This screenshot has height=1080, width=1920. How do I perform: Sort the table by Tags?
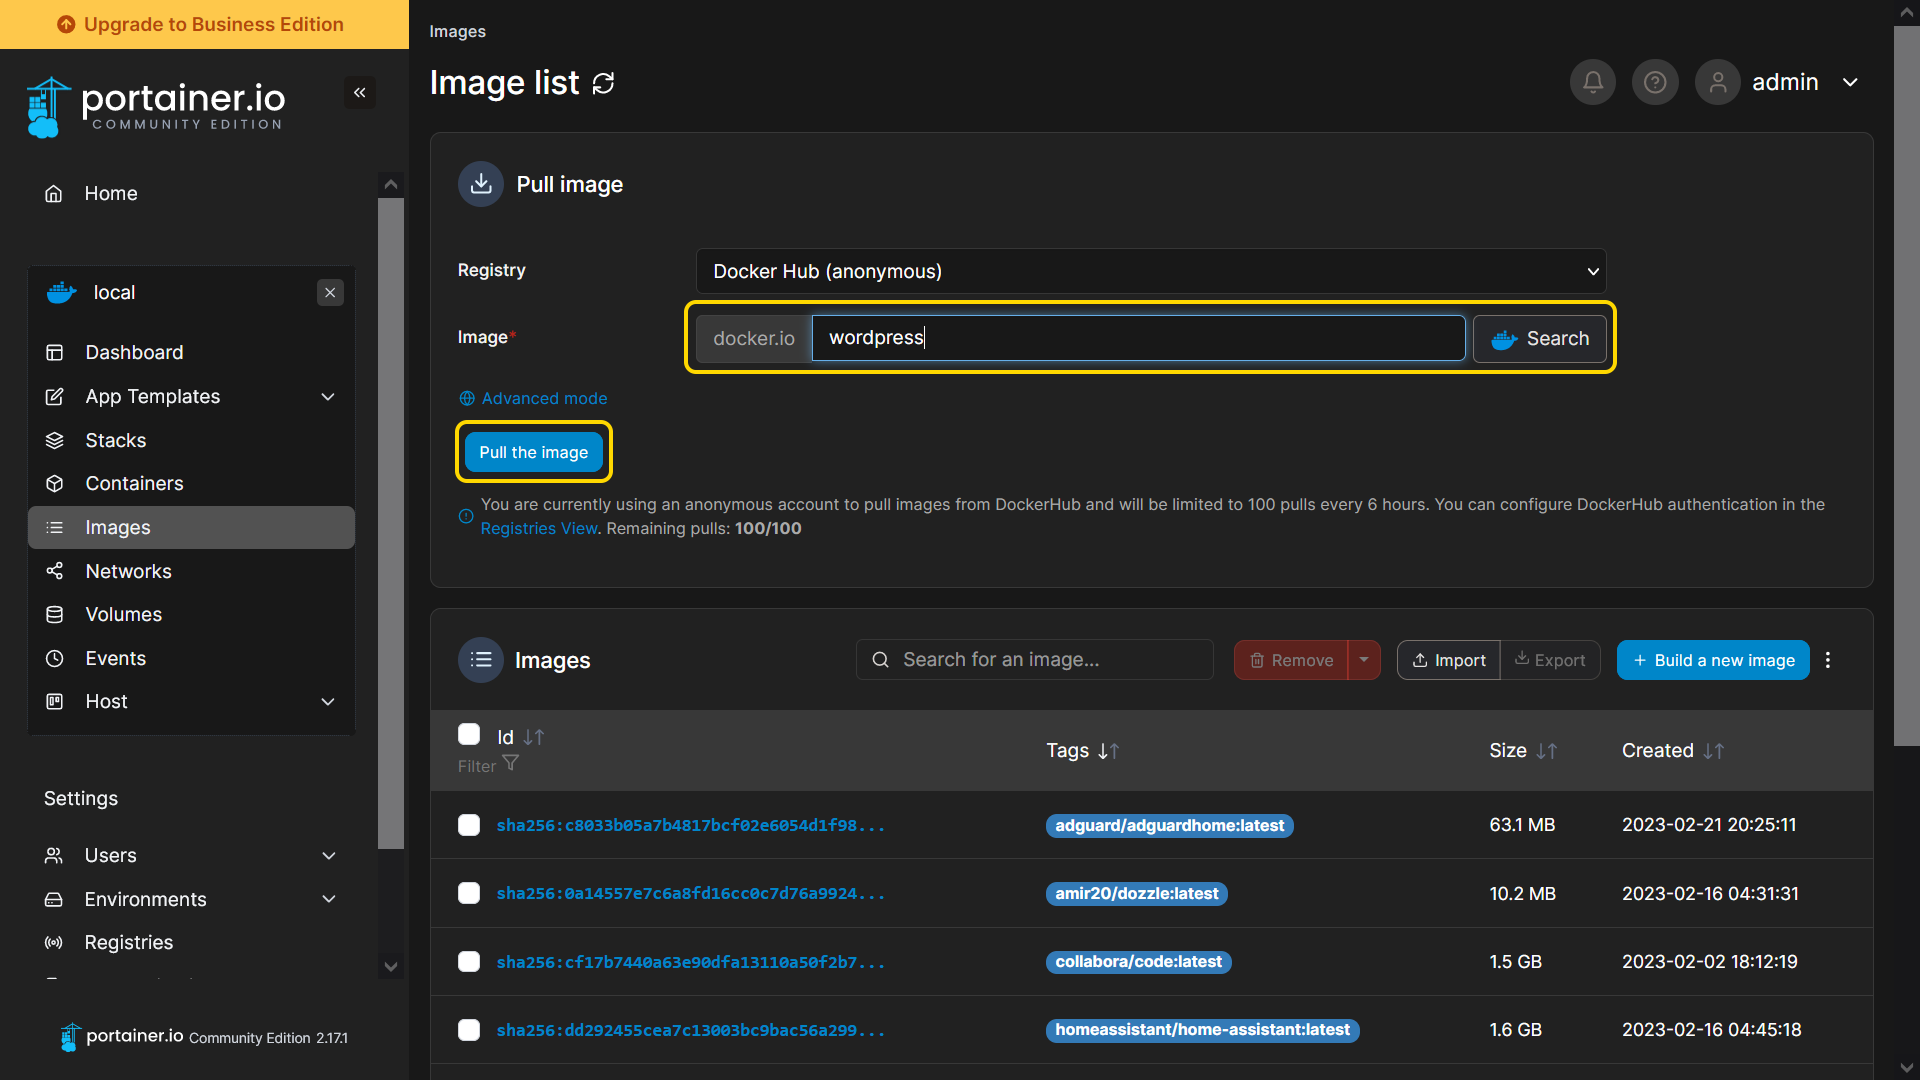(1109, 751)
